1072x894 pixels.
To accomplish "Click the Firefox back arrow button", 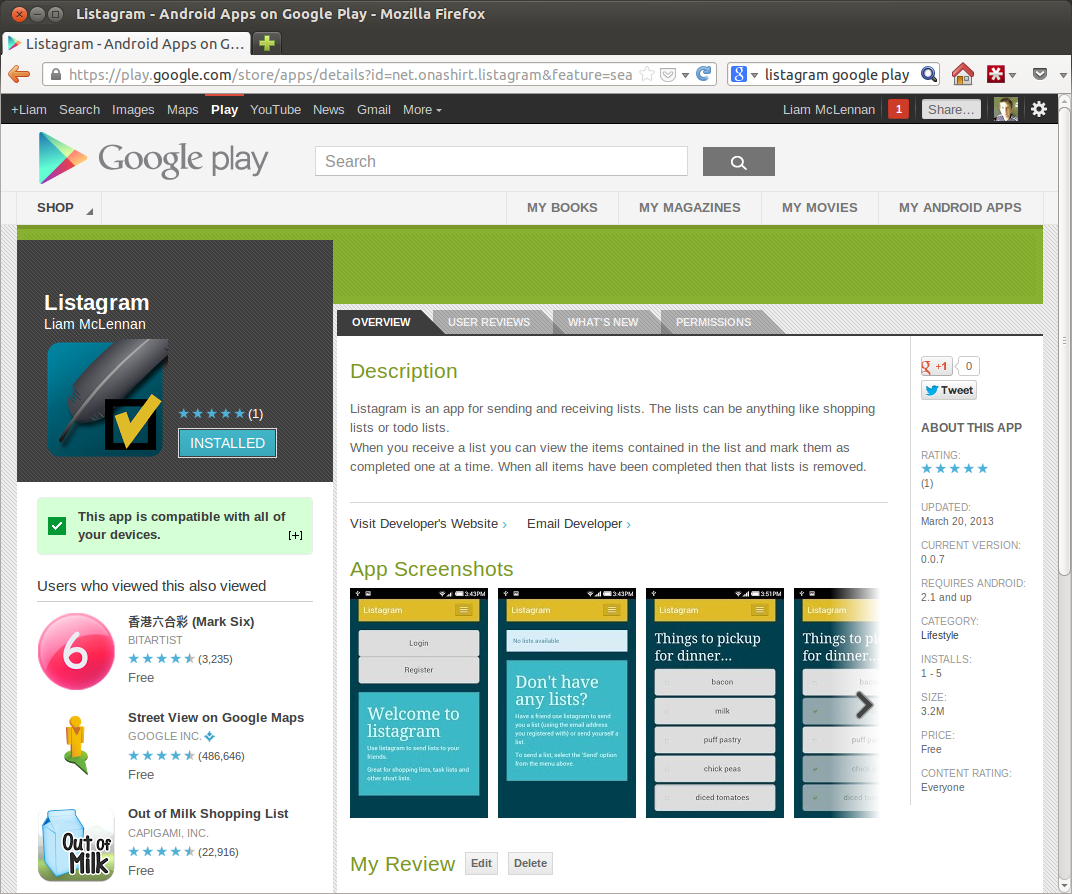I will pos(19,74).
